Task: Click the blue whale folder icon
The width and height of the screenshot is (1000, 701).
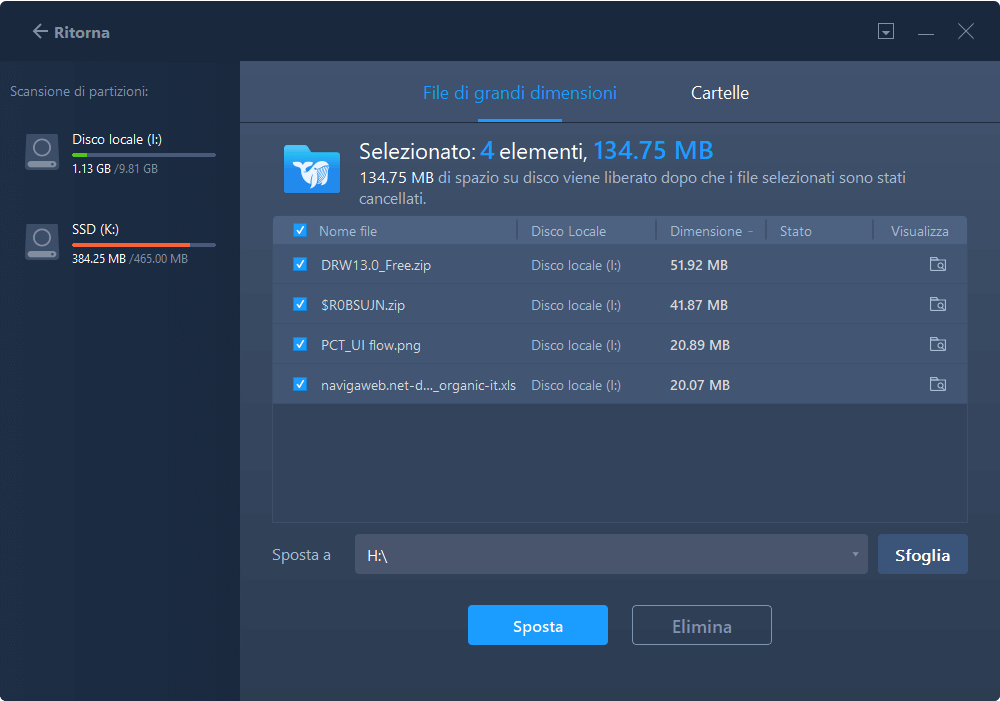Action: click(312, 169)
